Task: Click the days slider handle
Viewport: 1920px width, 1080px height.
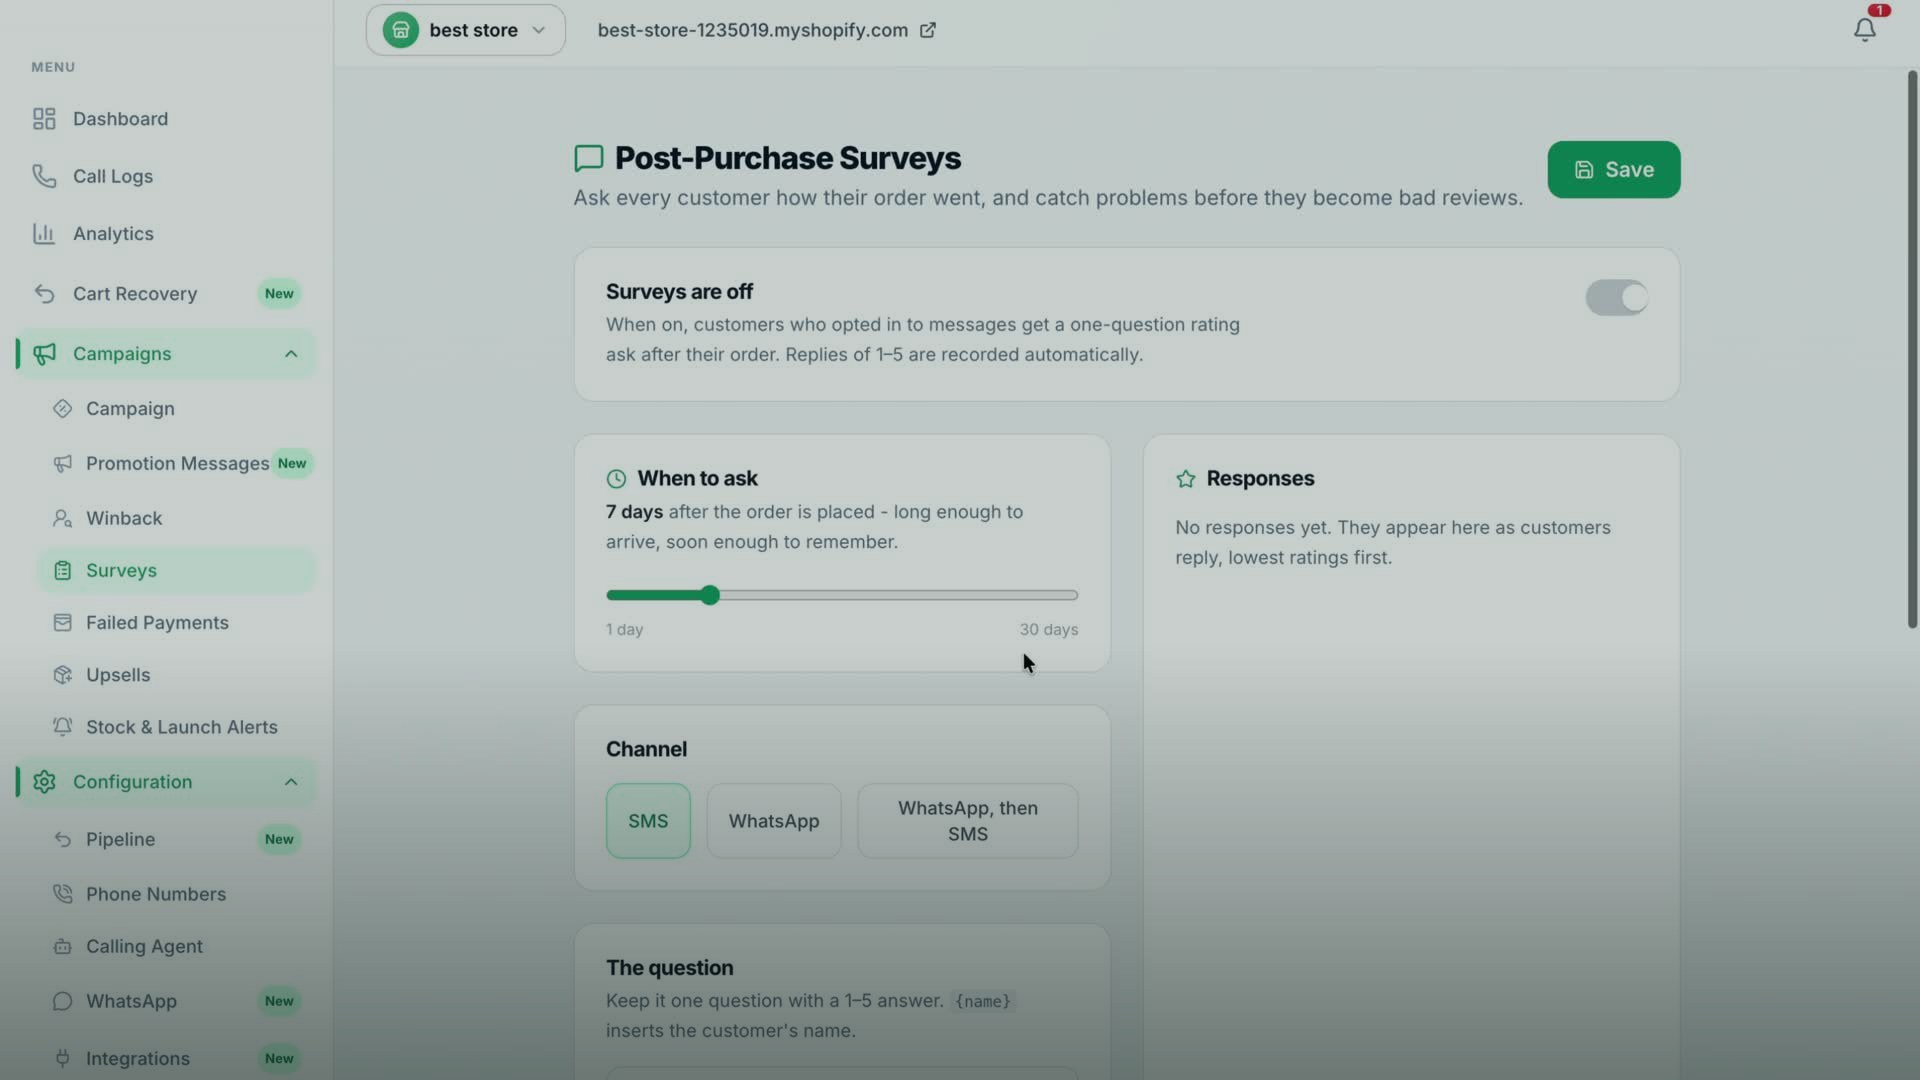Action: (710, 595)
